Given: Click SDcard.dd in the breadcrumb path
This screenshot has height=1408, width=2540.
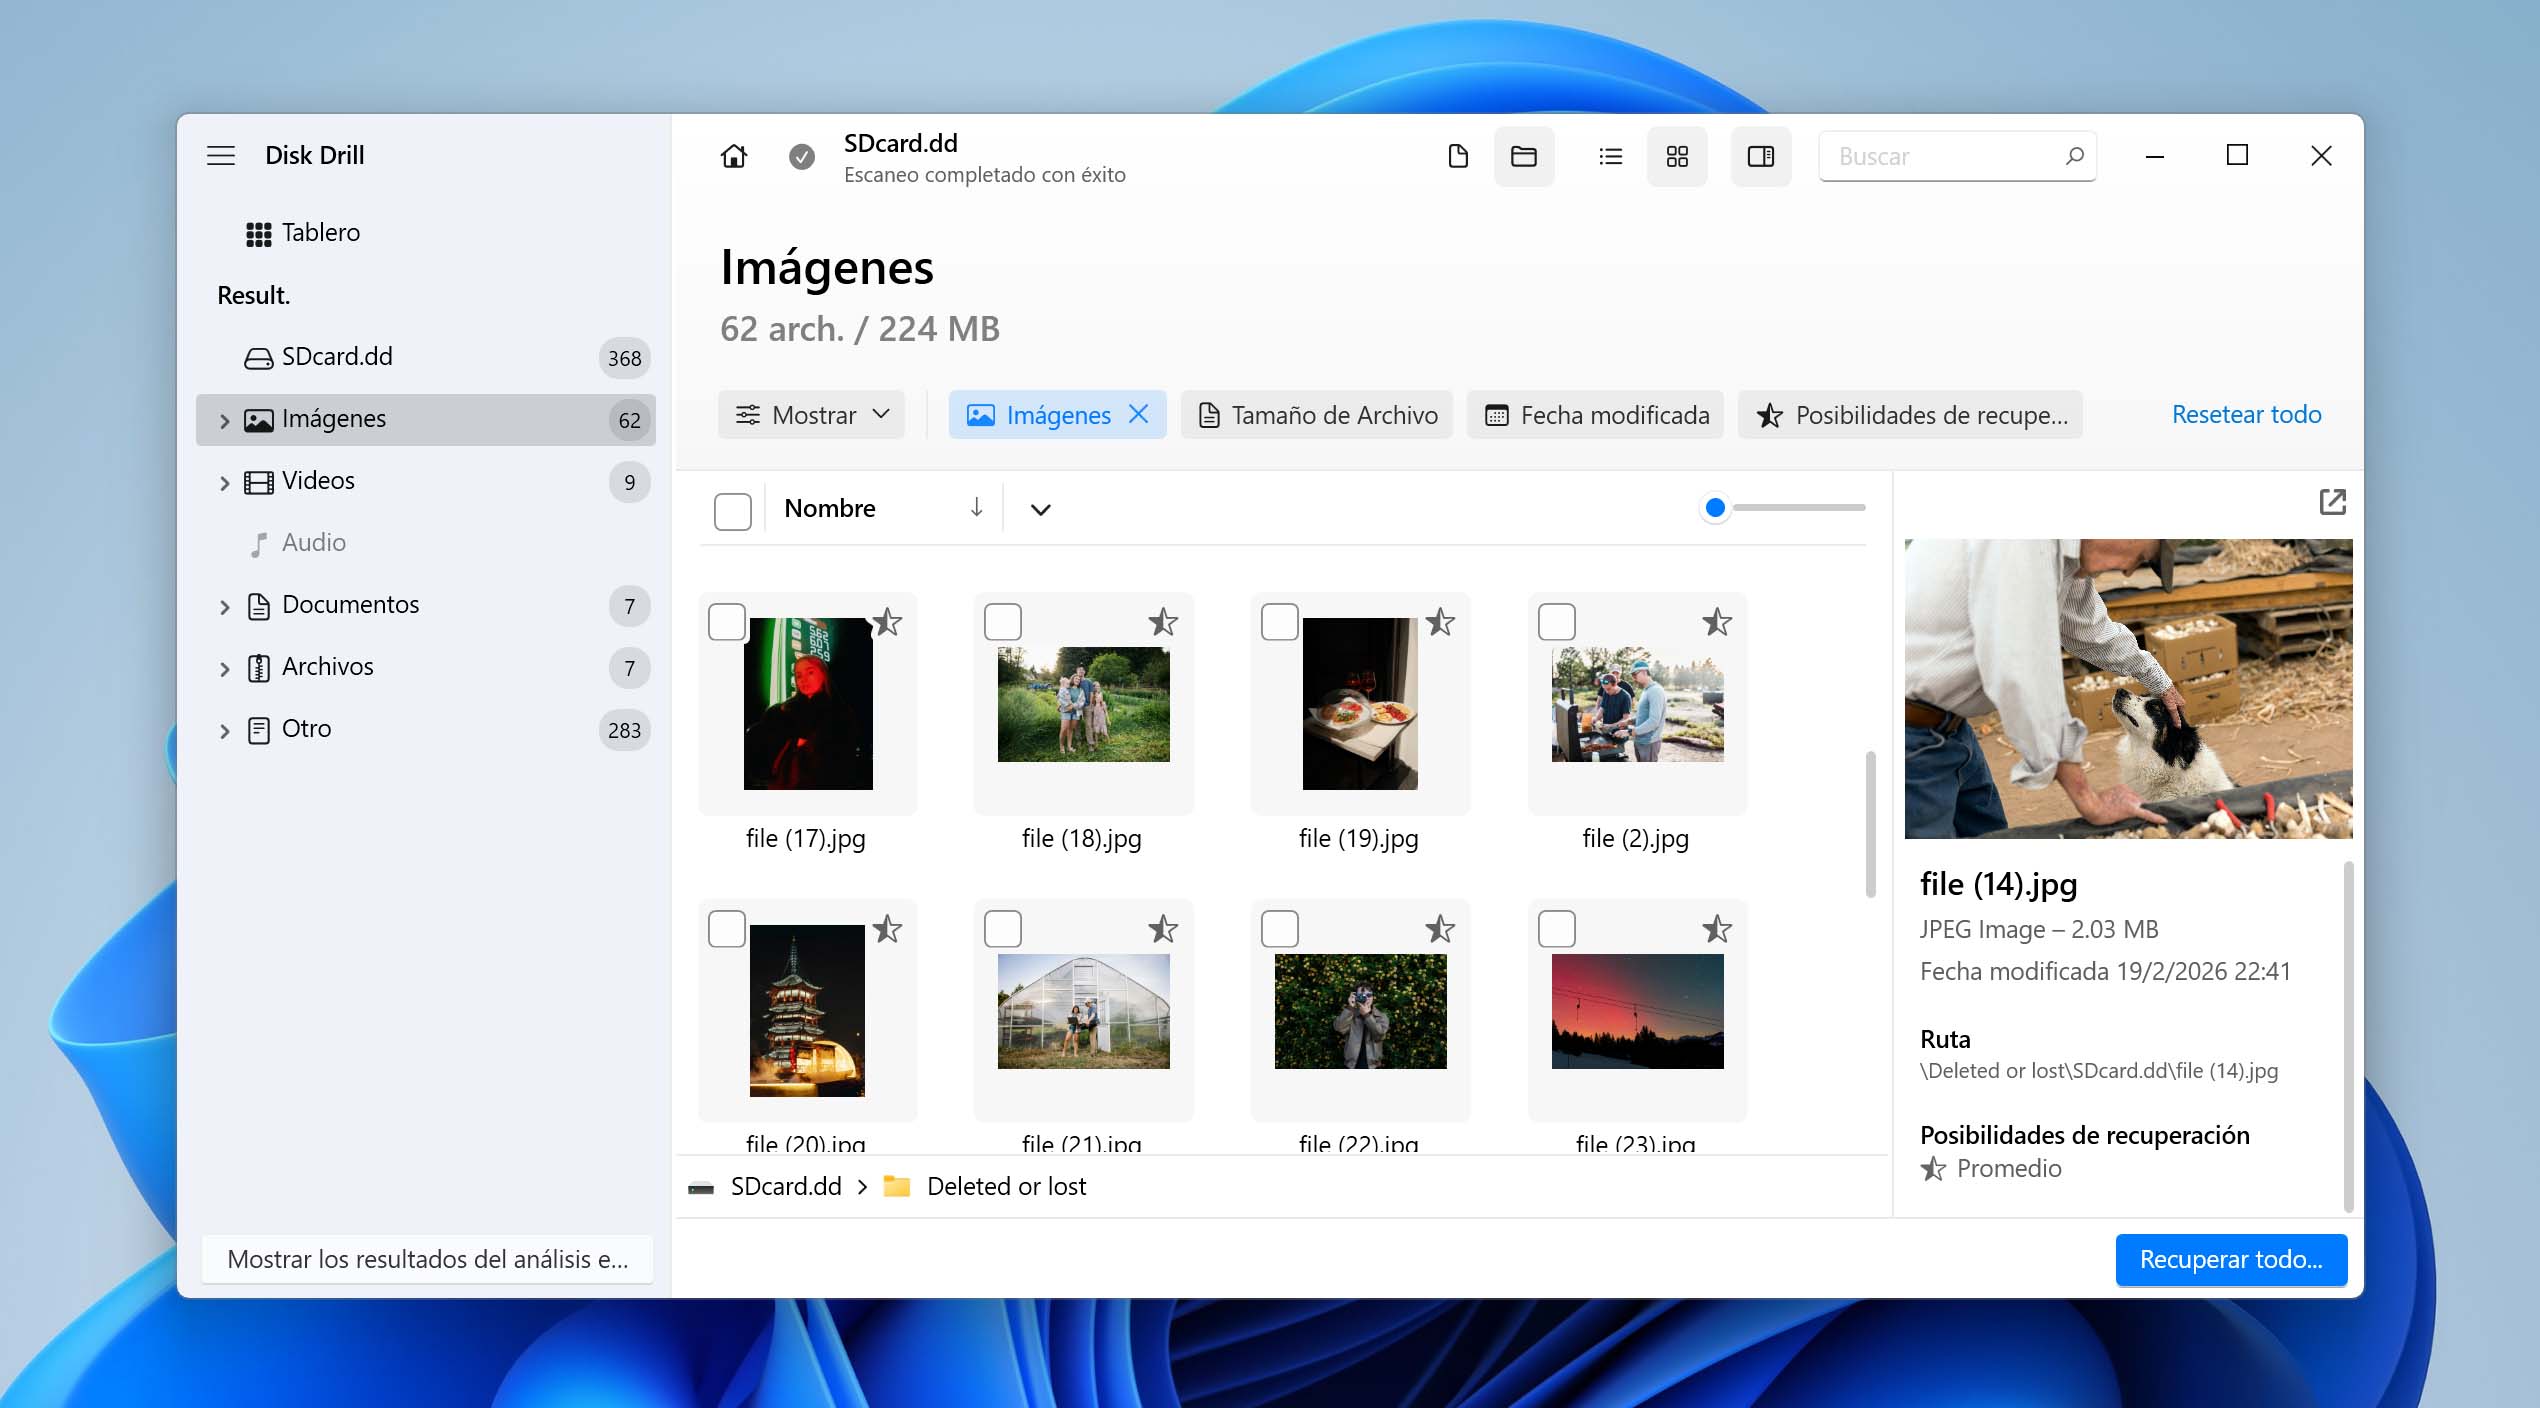Looking at the screenshot, I should point(786,1186).
